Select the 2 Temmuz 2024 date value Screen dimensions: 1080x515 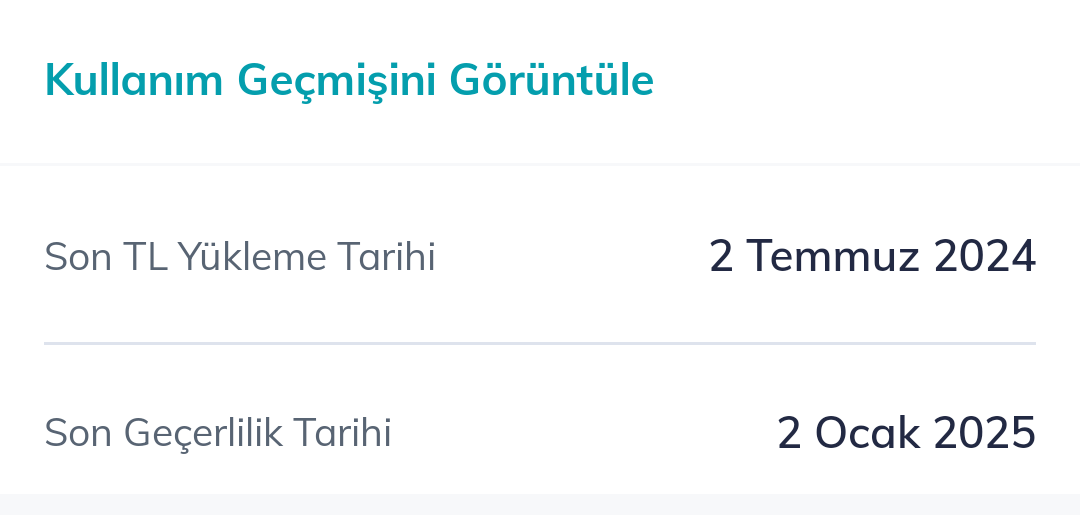872,255
